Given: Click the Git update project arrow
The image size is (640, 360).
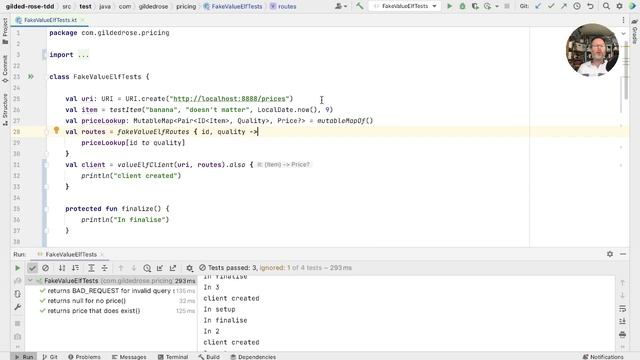Looking at the screenshot, I should tap(538, 6).
